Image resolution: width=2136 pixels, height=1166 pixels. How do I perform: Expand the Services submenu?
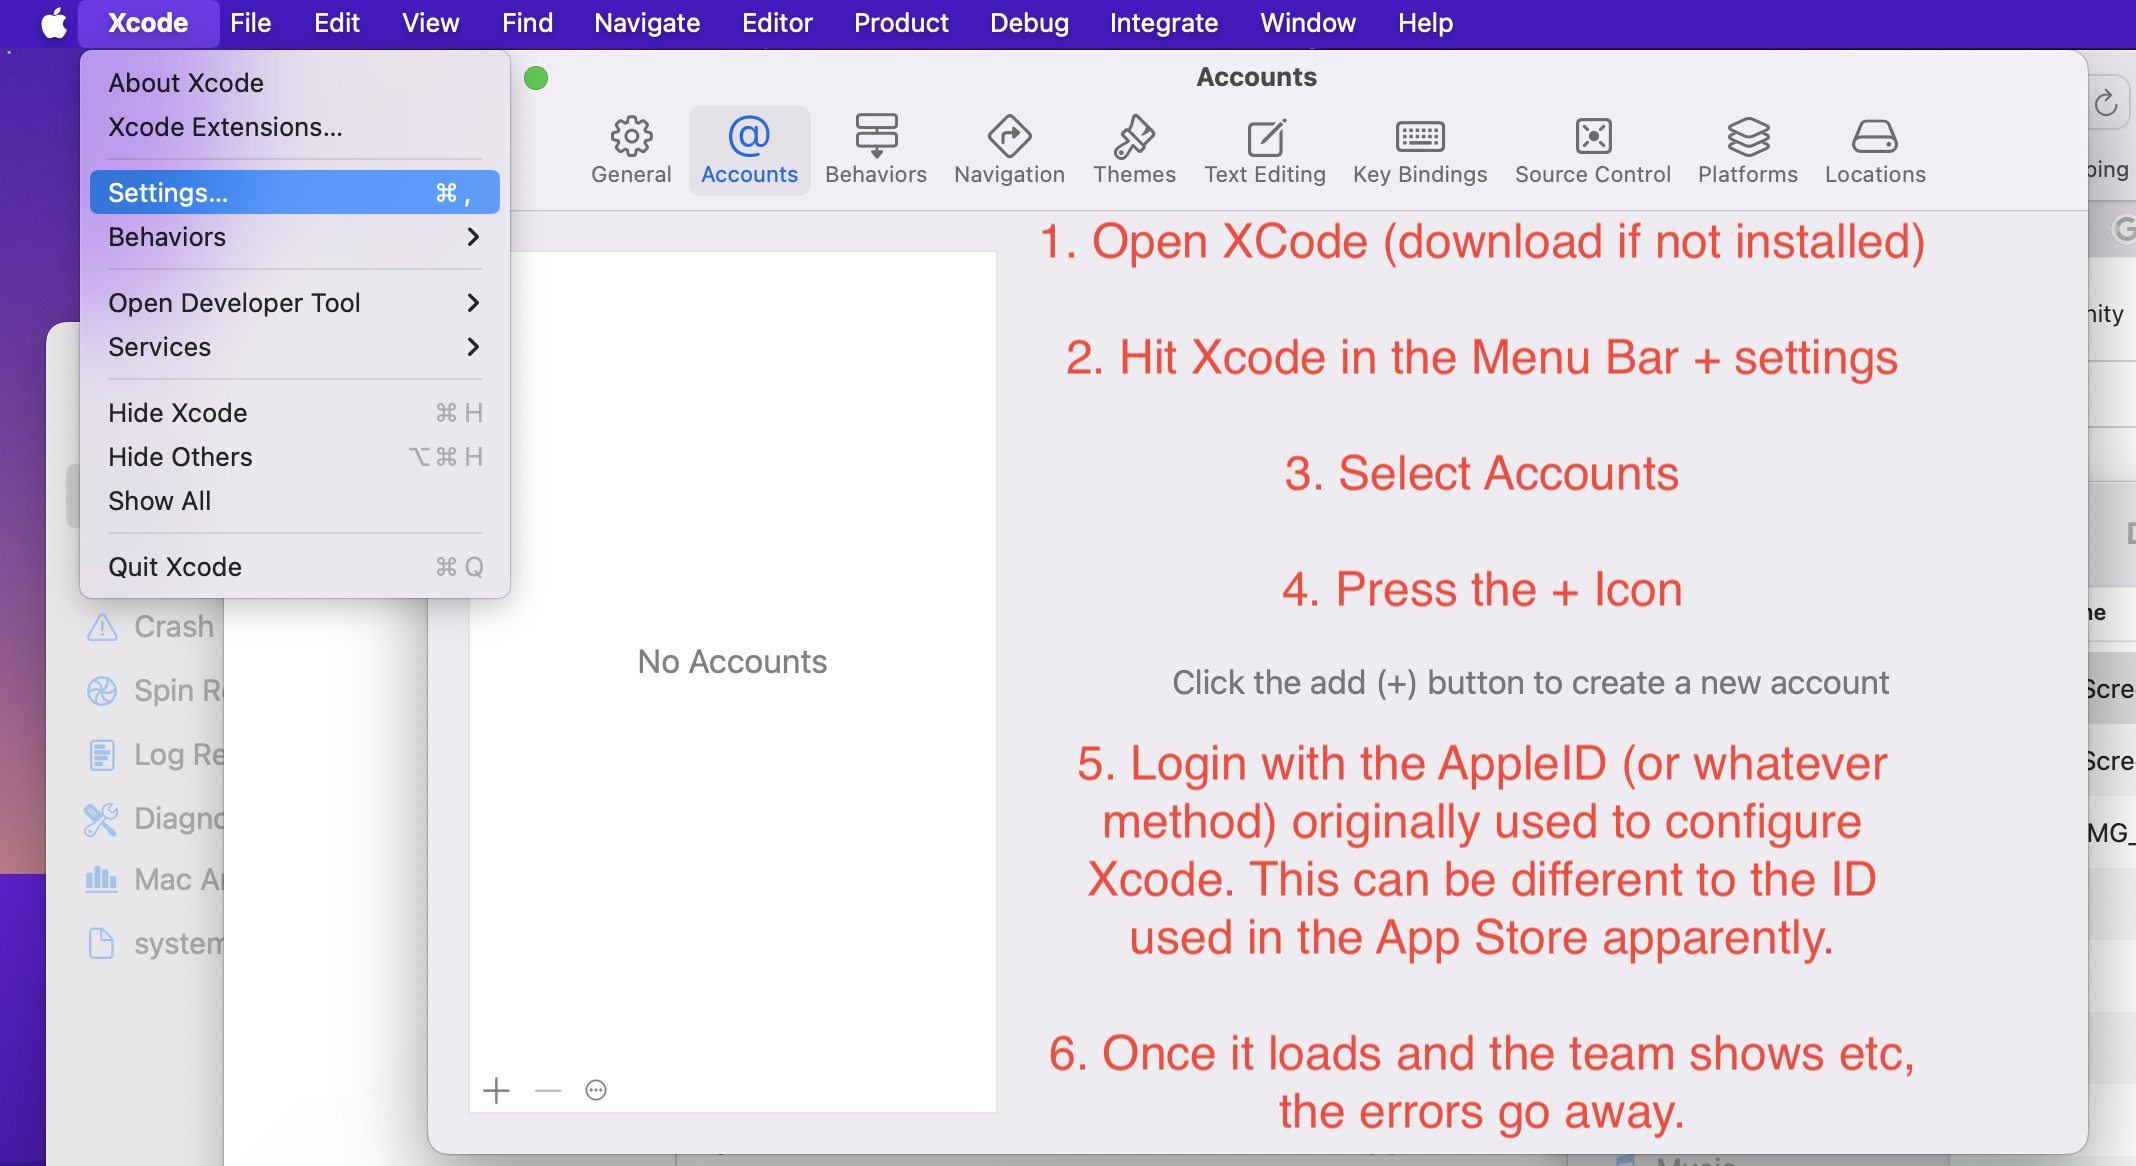[294, 347]
